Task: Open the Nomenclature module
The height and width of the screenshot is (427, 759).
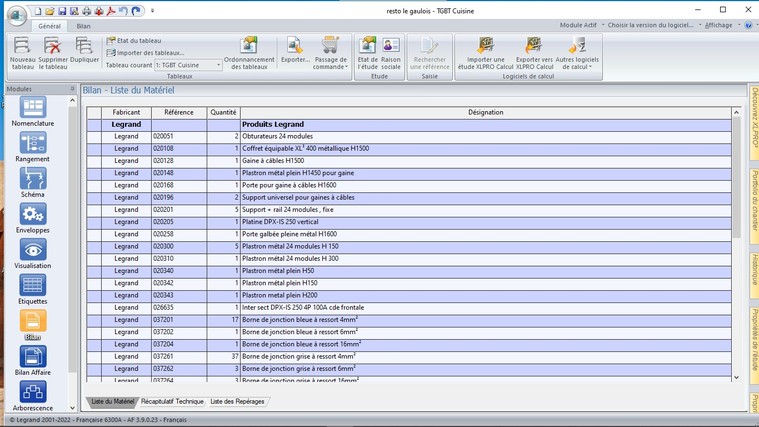Action: pyautogui.click(x=33, y=109)
